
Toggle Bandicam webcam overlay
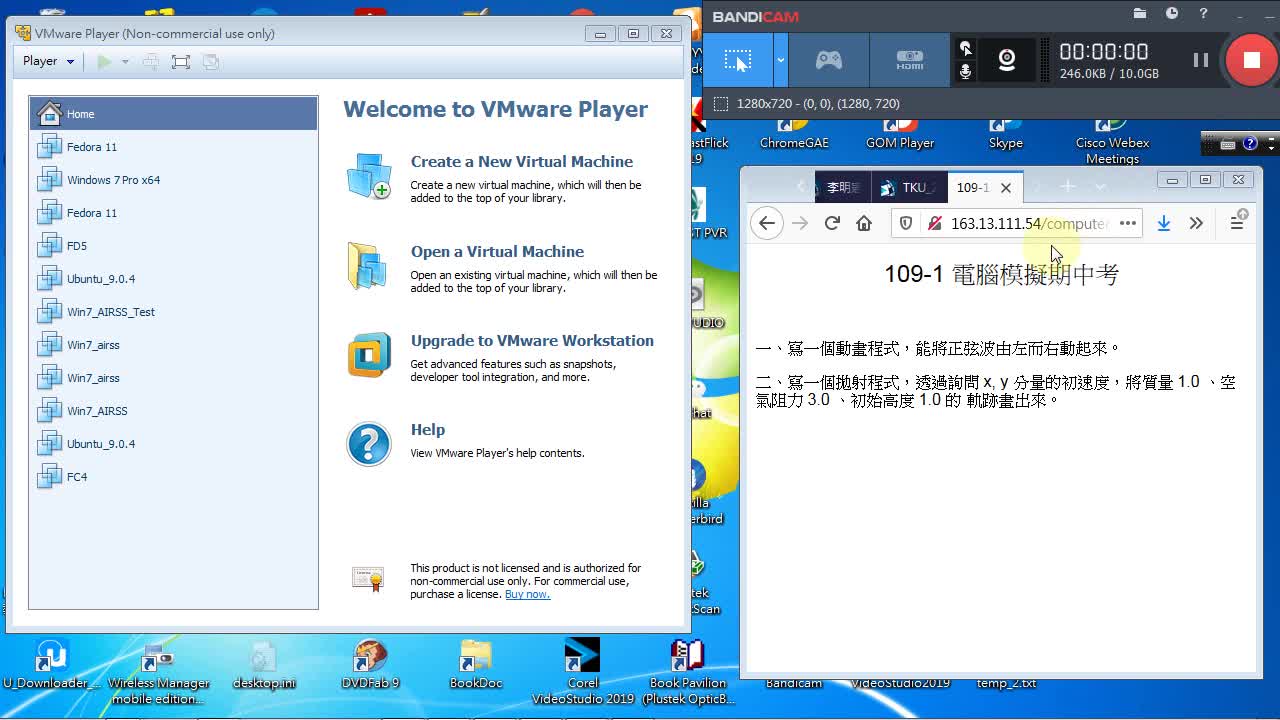[1007, 60]
